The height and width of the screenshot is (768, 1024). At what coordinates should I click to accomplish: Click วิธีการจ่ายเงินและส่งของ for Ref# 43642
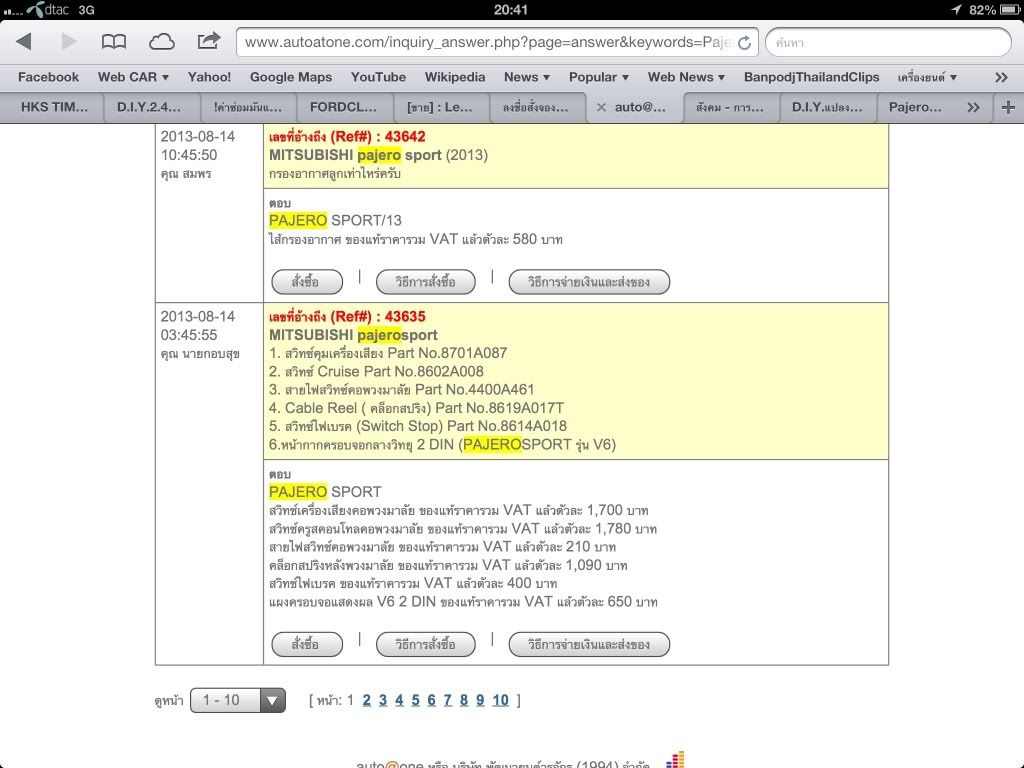589,281
